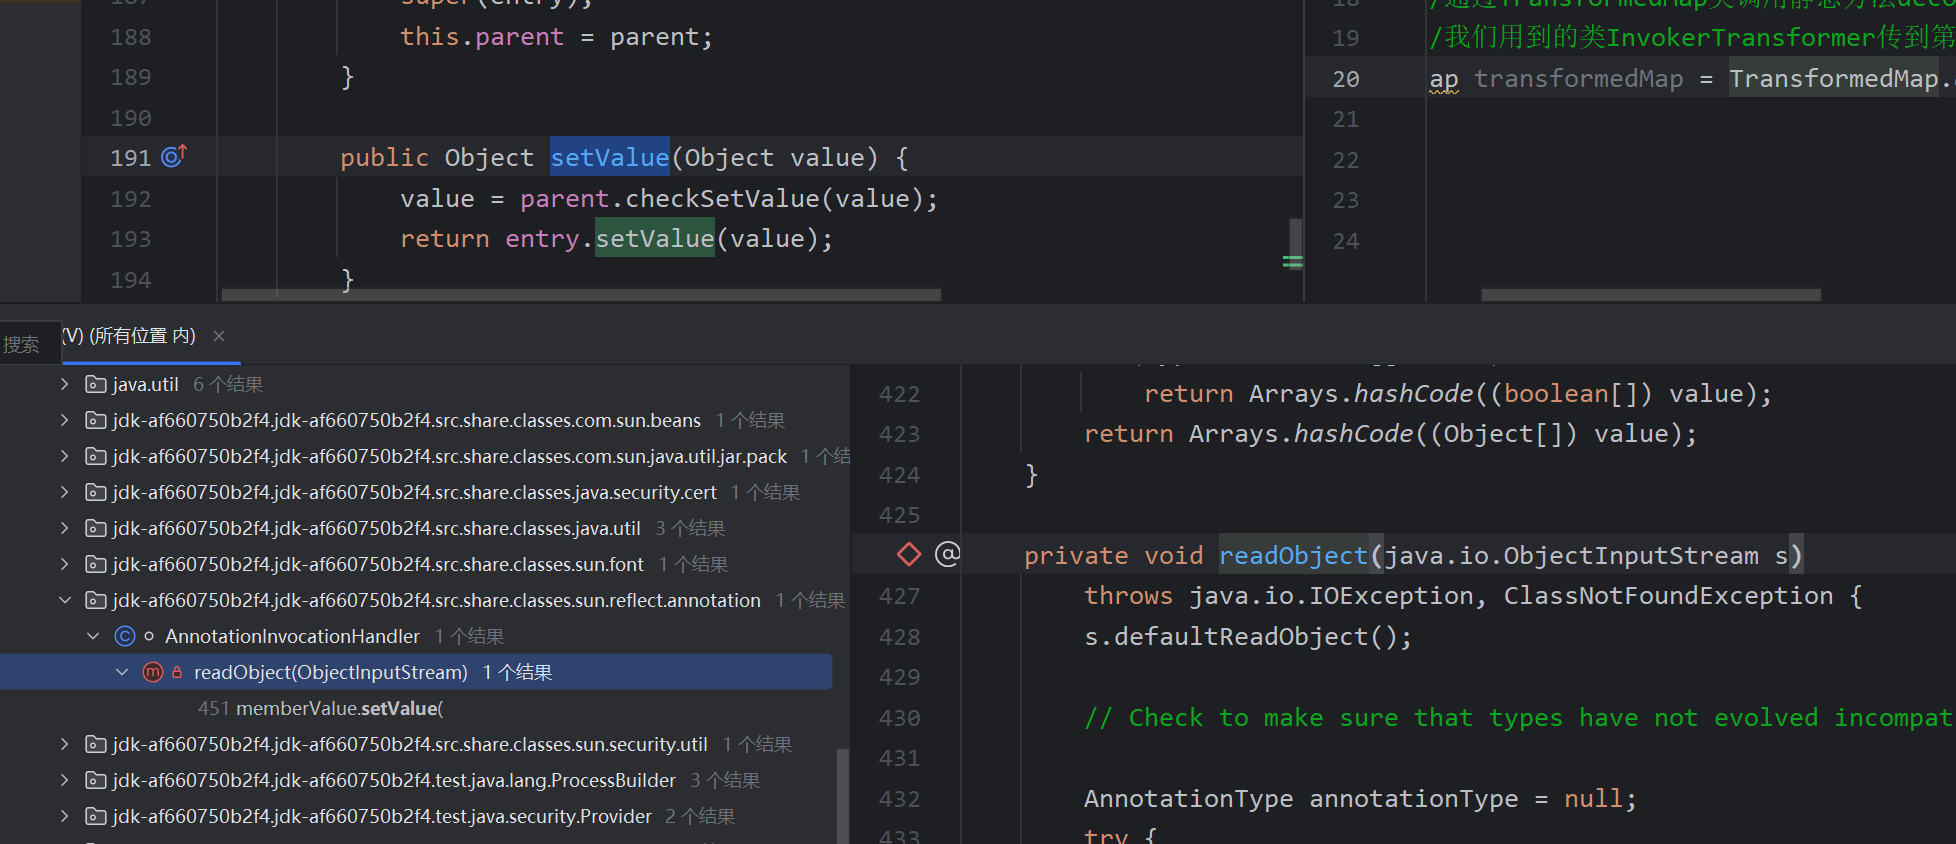Click 'hashCode' in the (Object[]) return line

[1354, 434]
